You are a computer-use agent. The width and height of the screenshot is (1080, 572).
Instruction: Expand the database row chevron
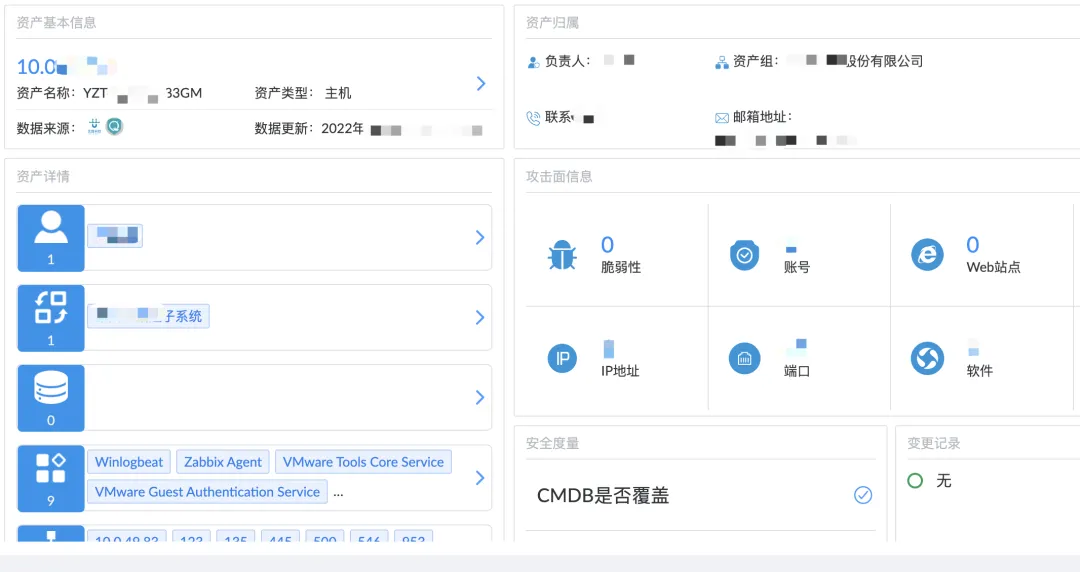(480, 398)
